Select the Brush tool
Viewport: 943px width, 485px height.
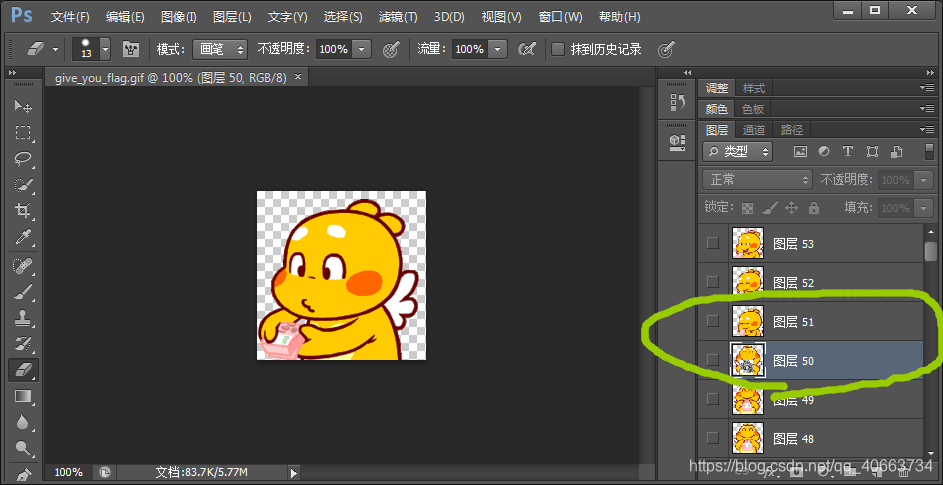pos(23,291)
